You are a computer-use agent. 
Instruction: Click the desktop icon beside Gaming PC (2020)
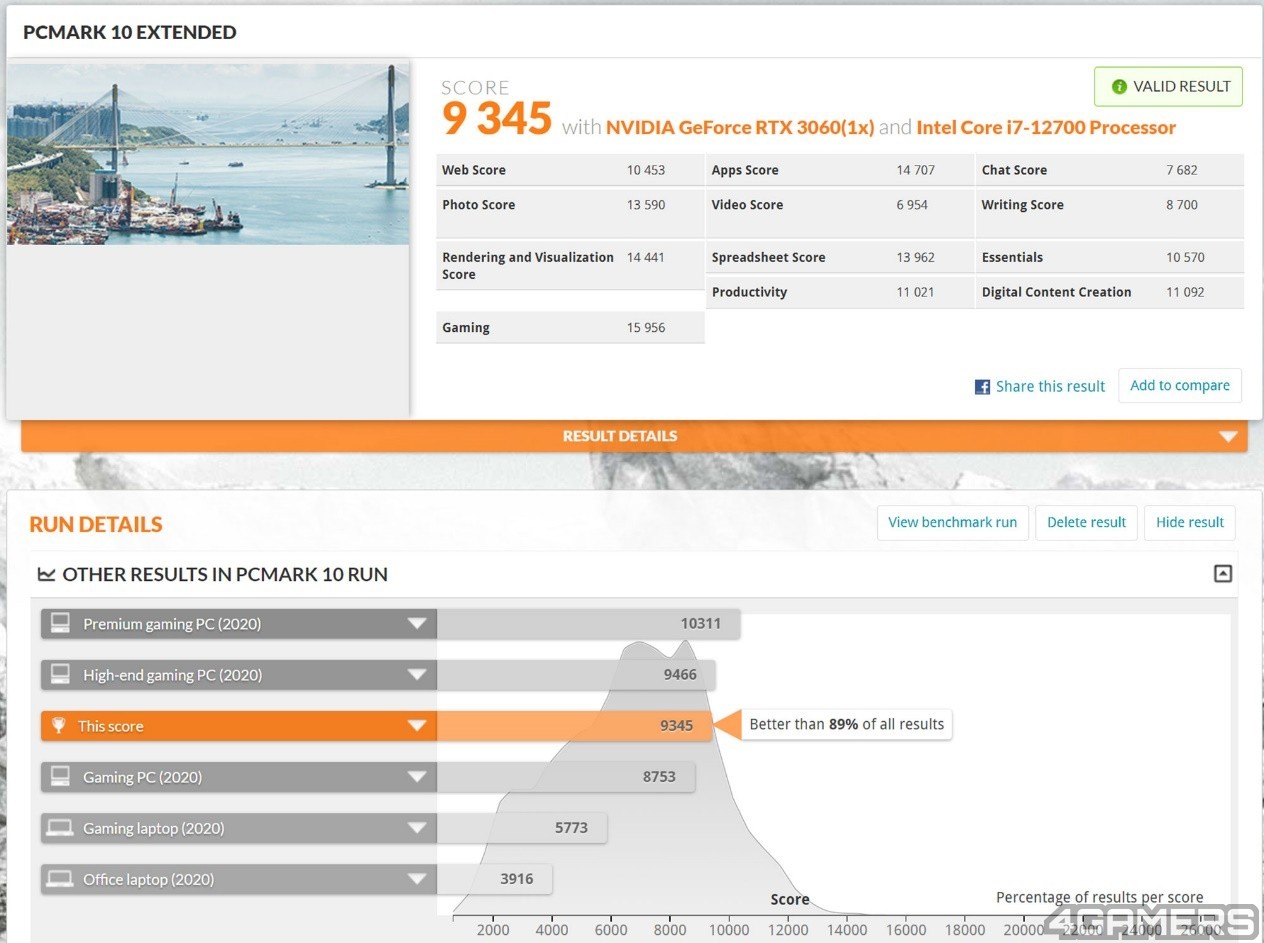coord(60,777)
